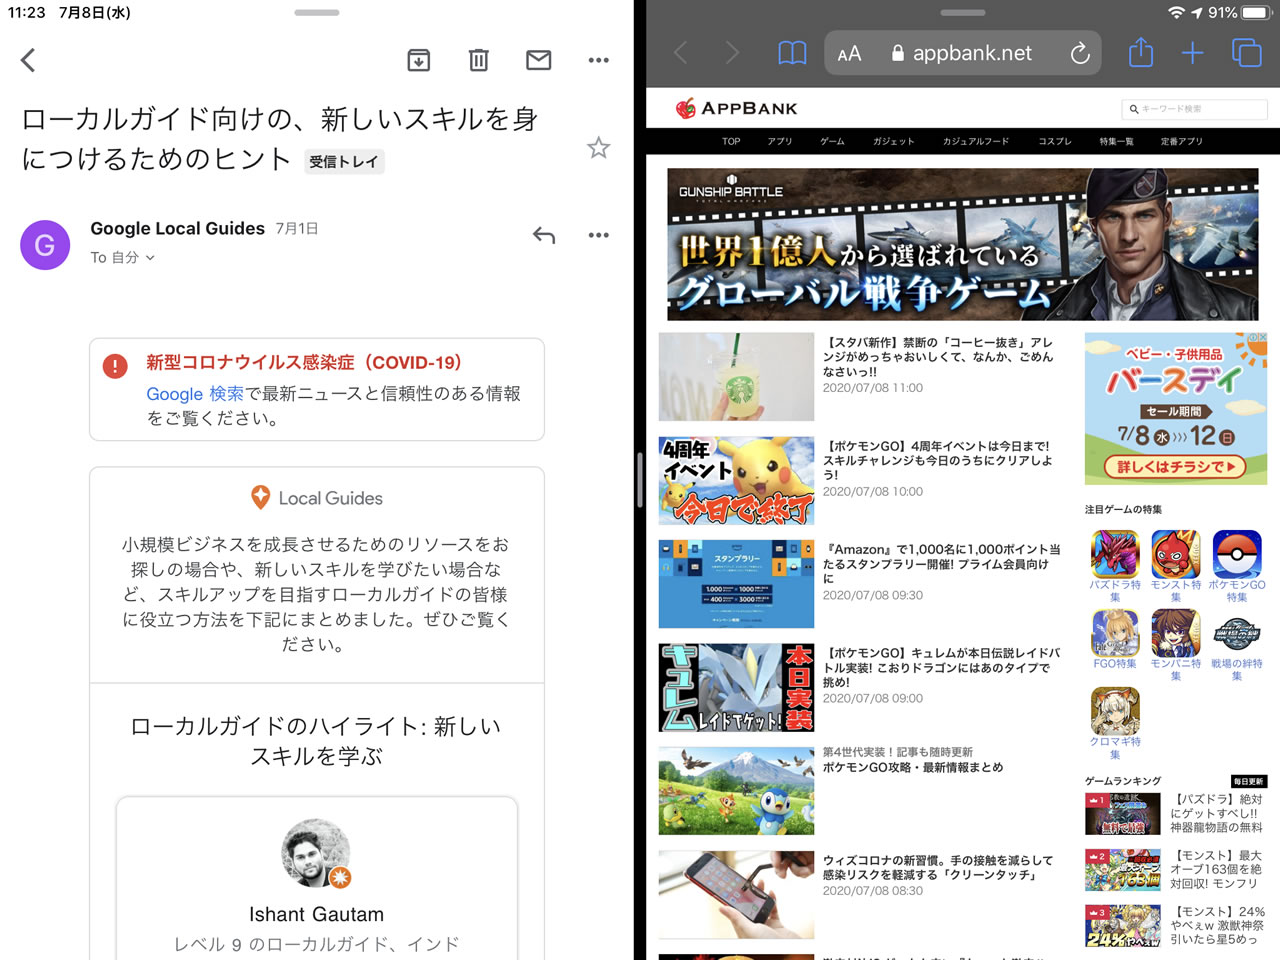Open the 定番アプリ menu item

click(x=1182, y=141)
